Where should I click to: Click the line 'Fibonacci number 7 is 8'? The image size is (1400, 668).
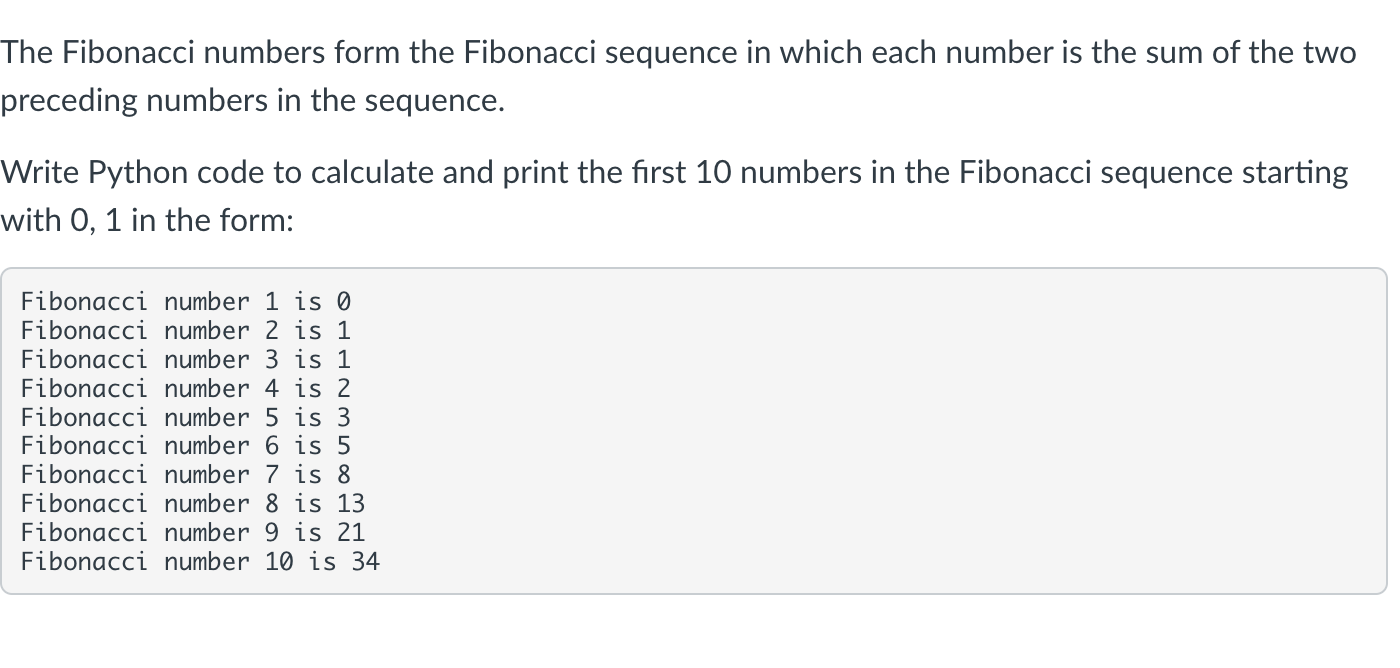pos(186,475)
